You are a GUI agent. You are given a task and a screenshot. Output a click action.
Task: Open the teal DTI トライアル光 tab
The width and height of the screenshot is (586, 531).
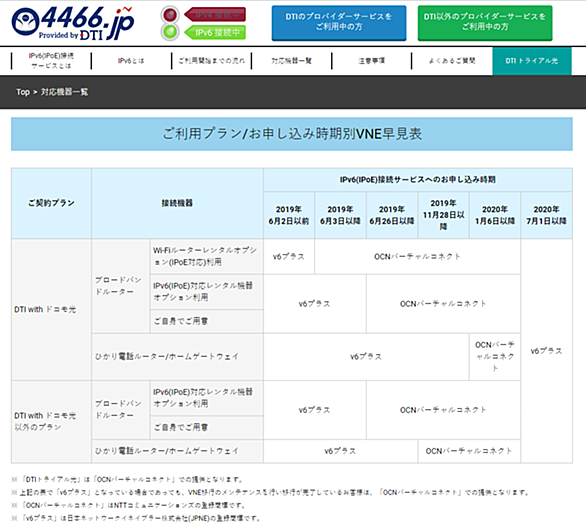531,61
